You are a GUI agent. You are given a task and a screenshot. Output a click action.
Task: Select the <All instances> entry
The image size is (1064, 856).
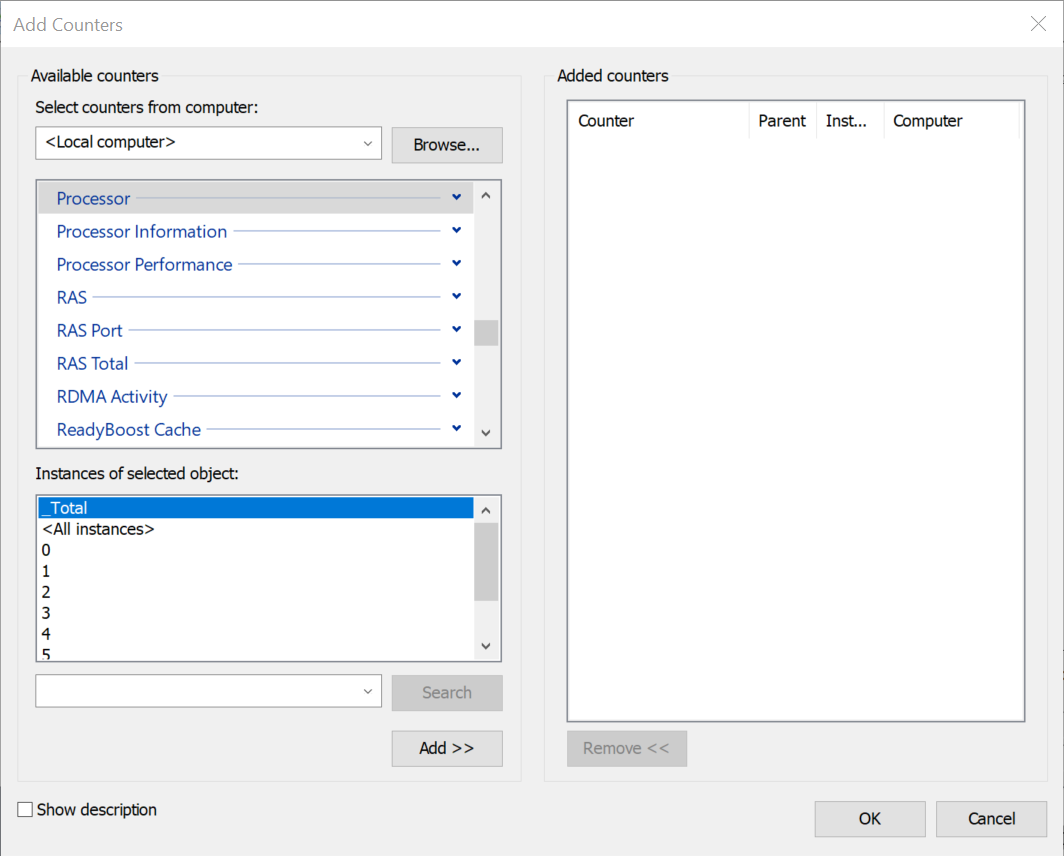[x=98, y=529]
